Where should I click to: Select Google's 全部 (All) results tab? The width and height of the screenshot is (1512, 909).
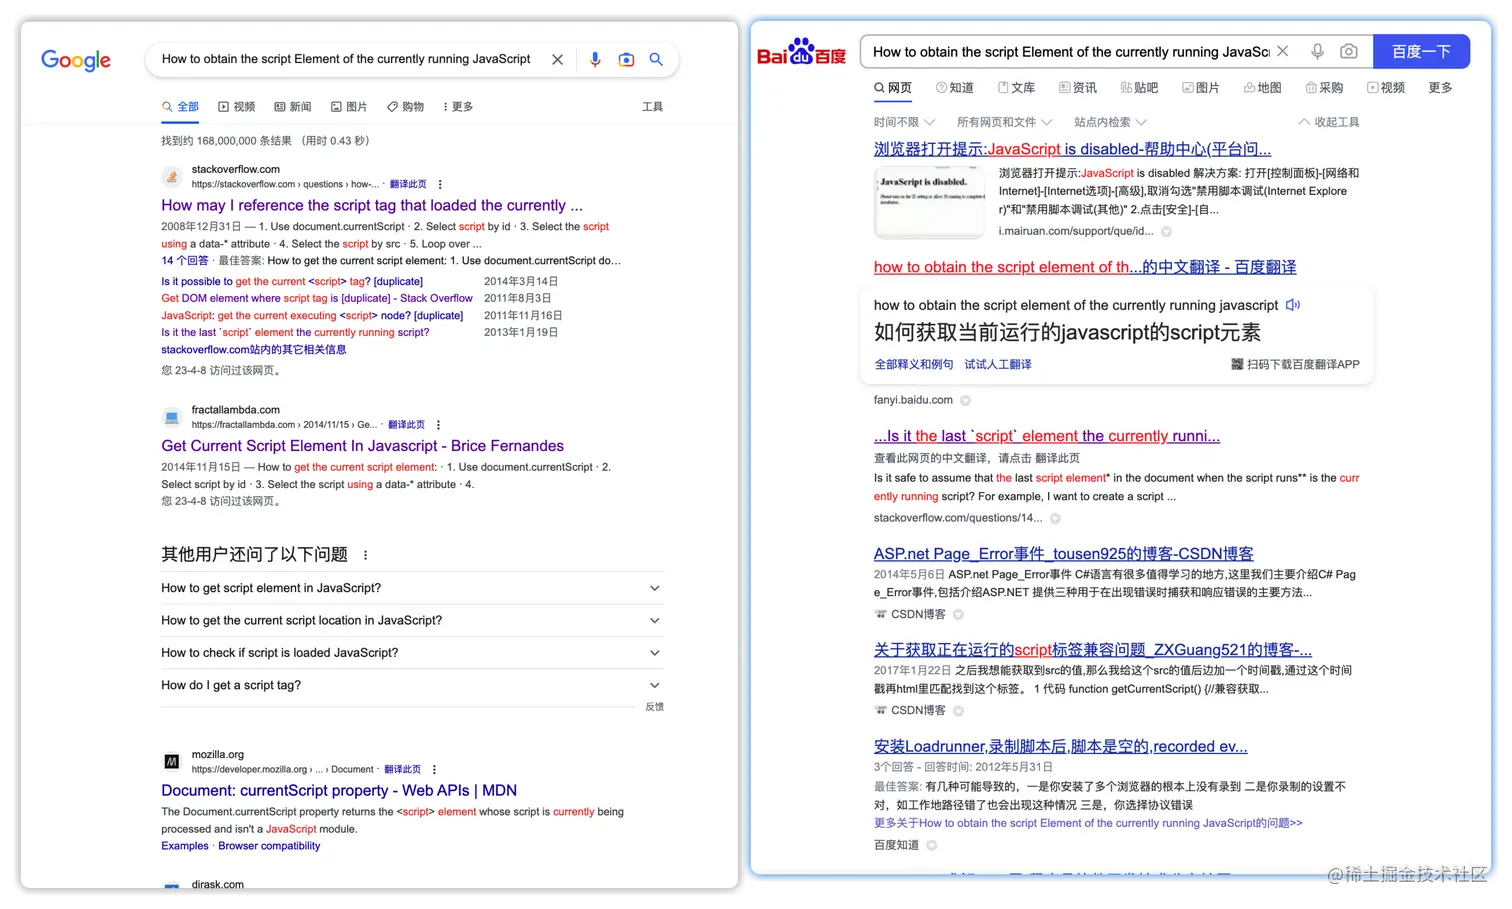[x=181, y=107]
